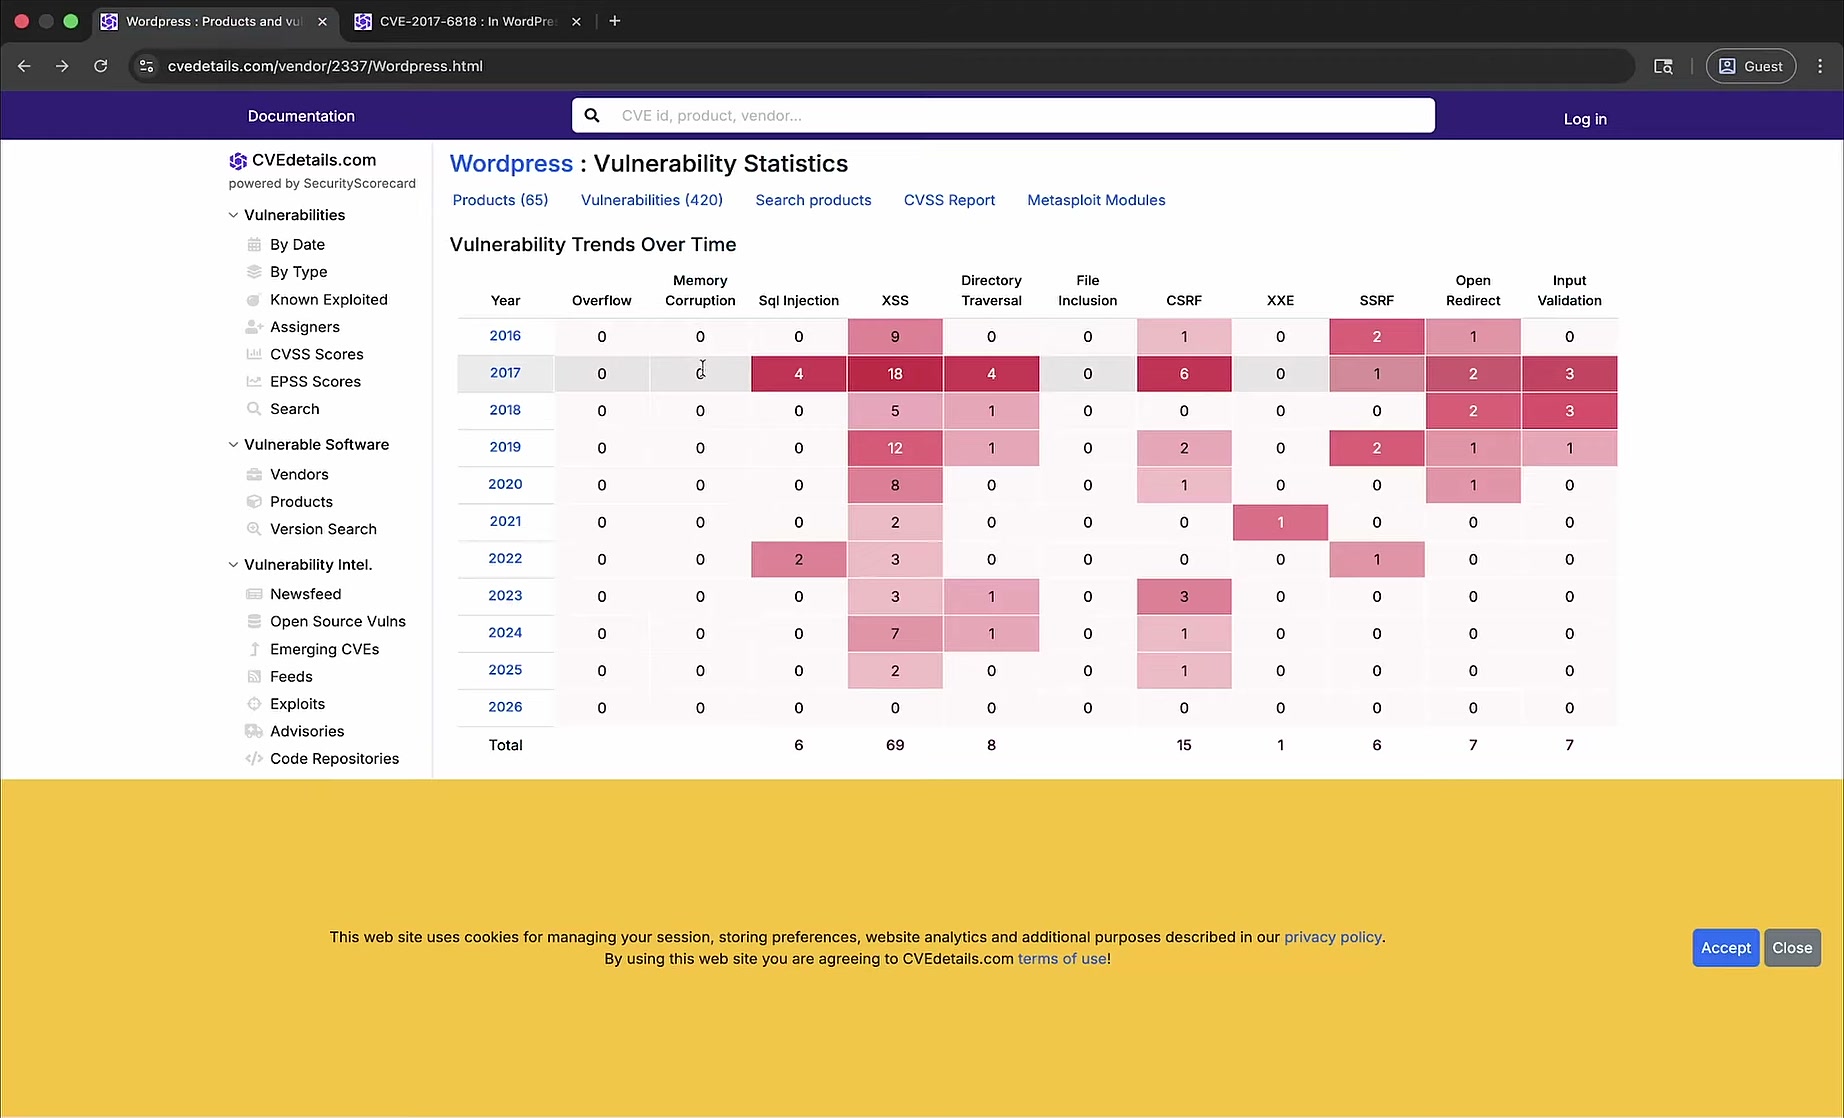This screenshot has height=1118, width=1844.
Task: Open the CVSS Report tab link
Action: click(949, 200)
